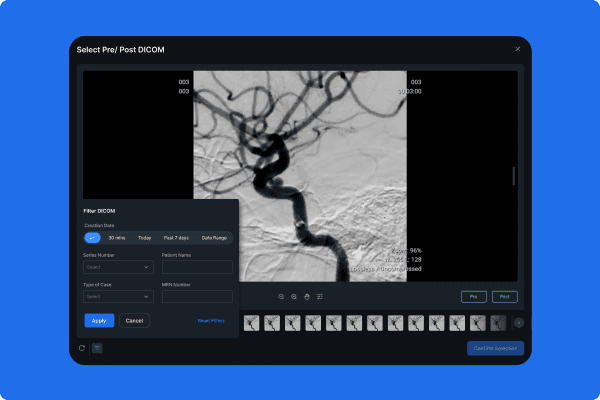
Task: Choose the Today creation date filter
Action: 145,238
